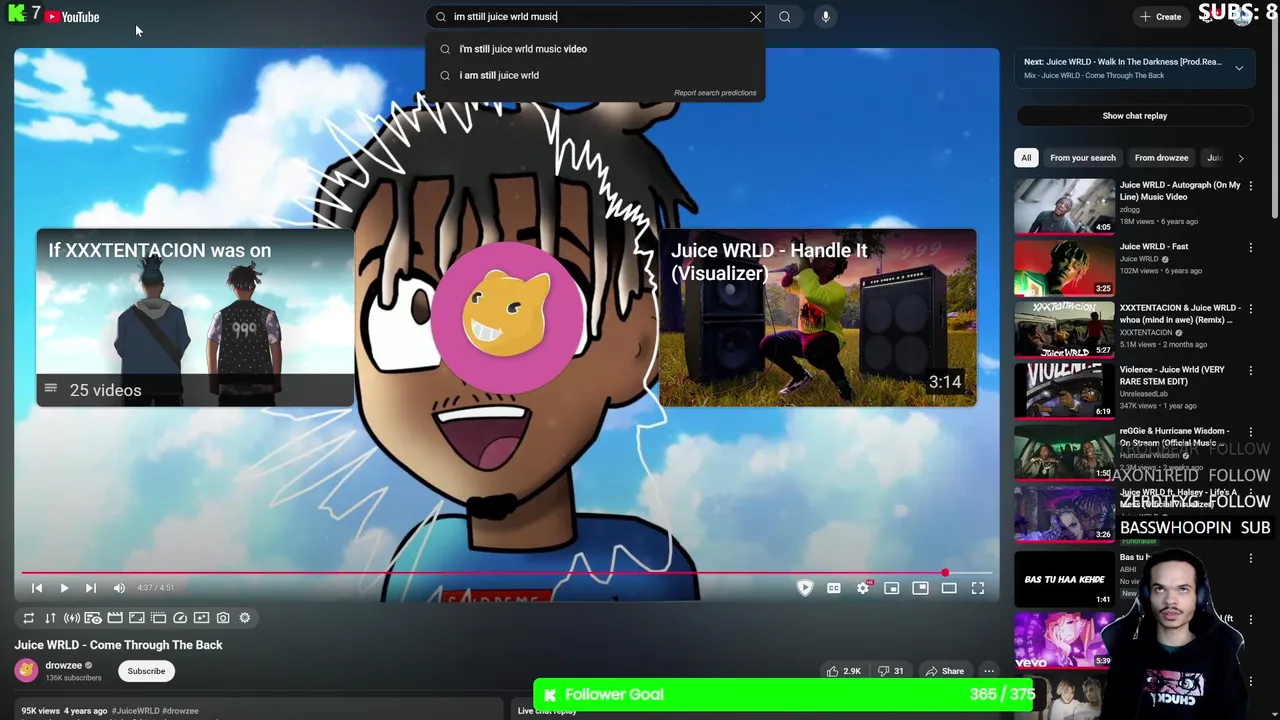1280x720 pixels.
Task: Share the video
Action: coord(944,671)
